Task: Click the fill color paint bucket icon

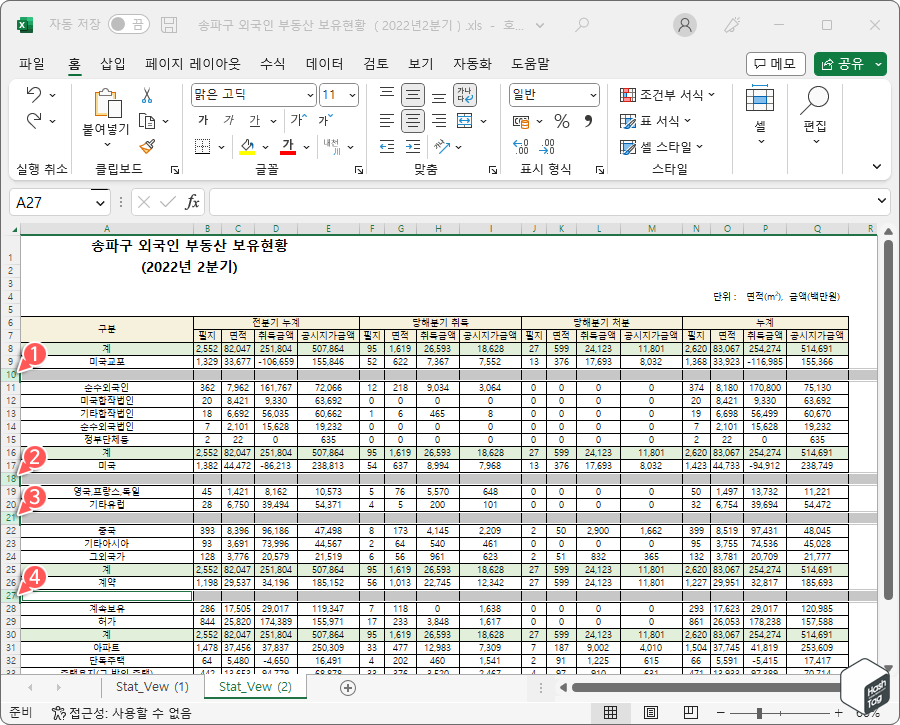Action: pyautogui.click(x=247, y=145)
